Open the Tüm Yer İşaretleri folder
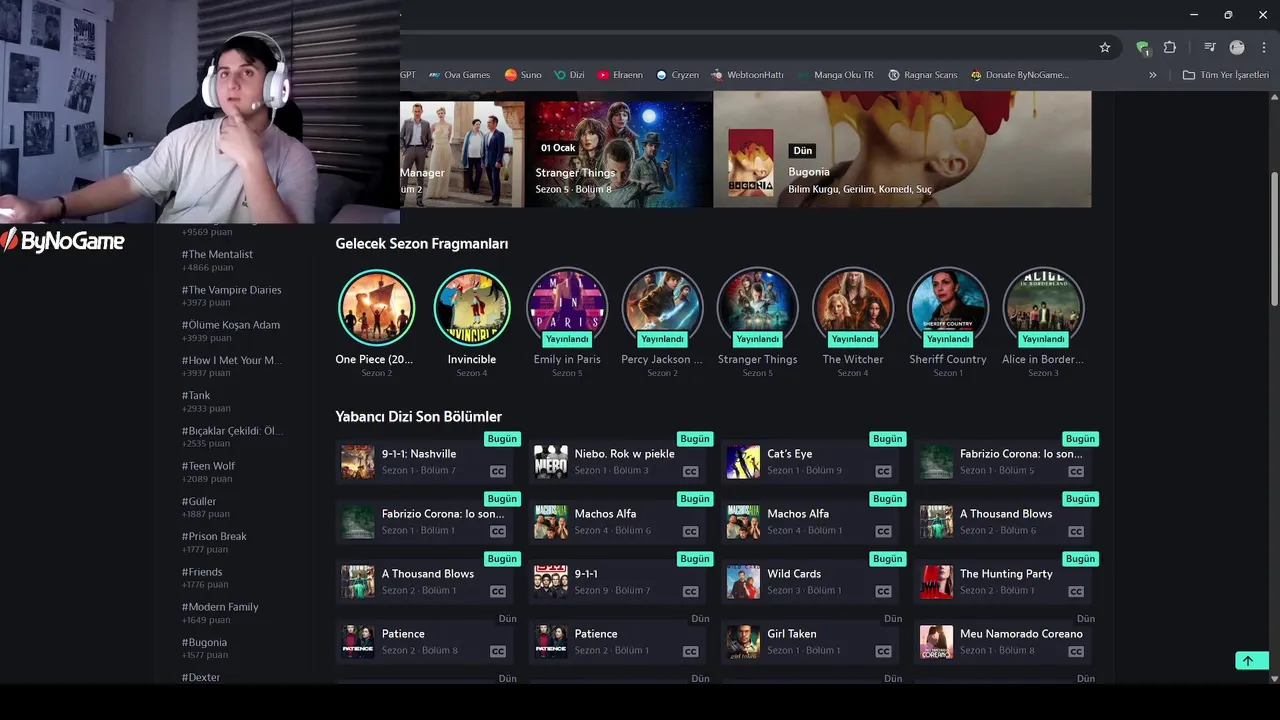The width and height of the screenshot is (1280, 720). (x=1226, y=75)
